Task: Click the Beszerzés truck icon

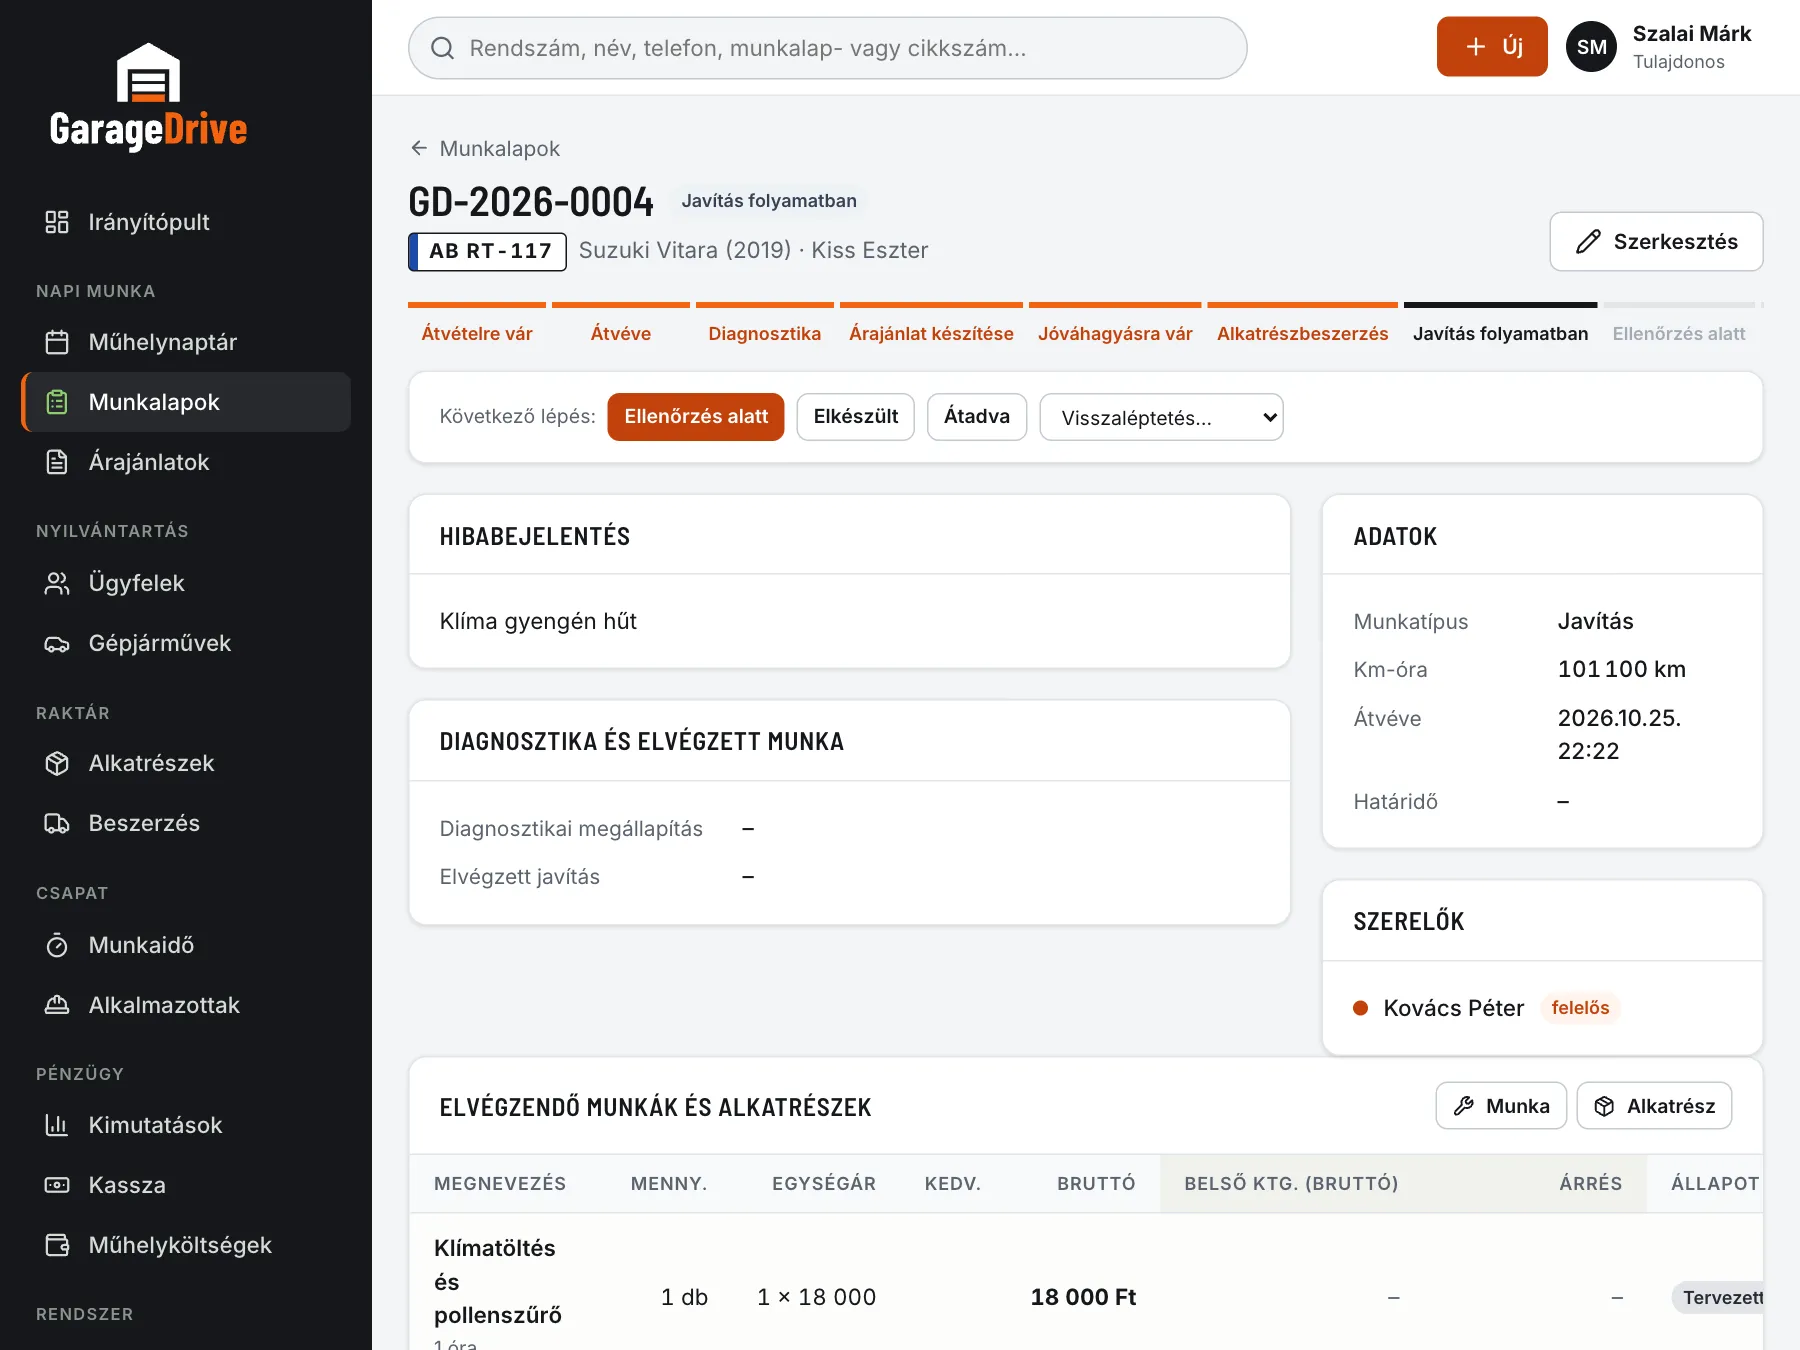Action: [57, 823]
